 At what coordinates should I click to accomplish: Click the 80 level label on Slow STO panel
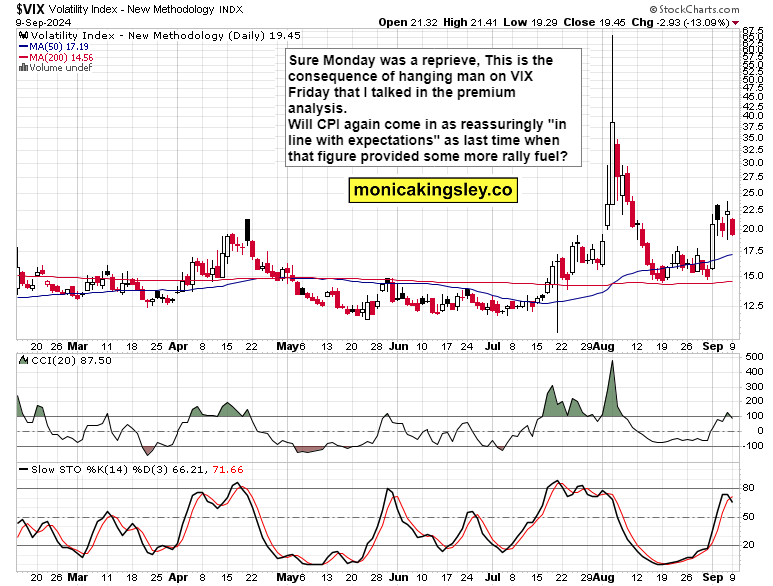point(748,488)
